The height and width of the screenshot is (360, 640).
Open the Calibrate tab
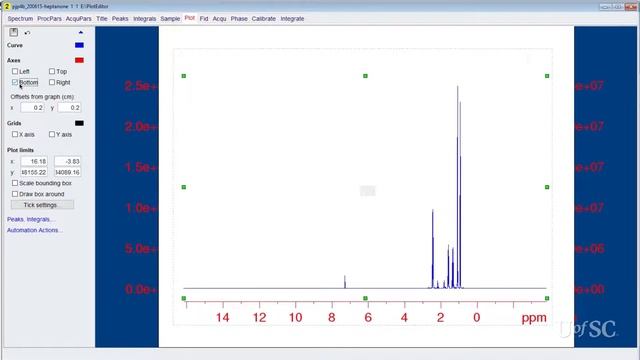coord(264,19)
